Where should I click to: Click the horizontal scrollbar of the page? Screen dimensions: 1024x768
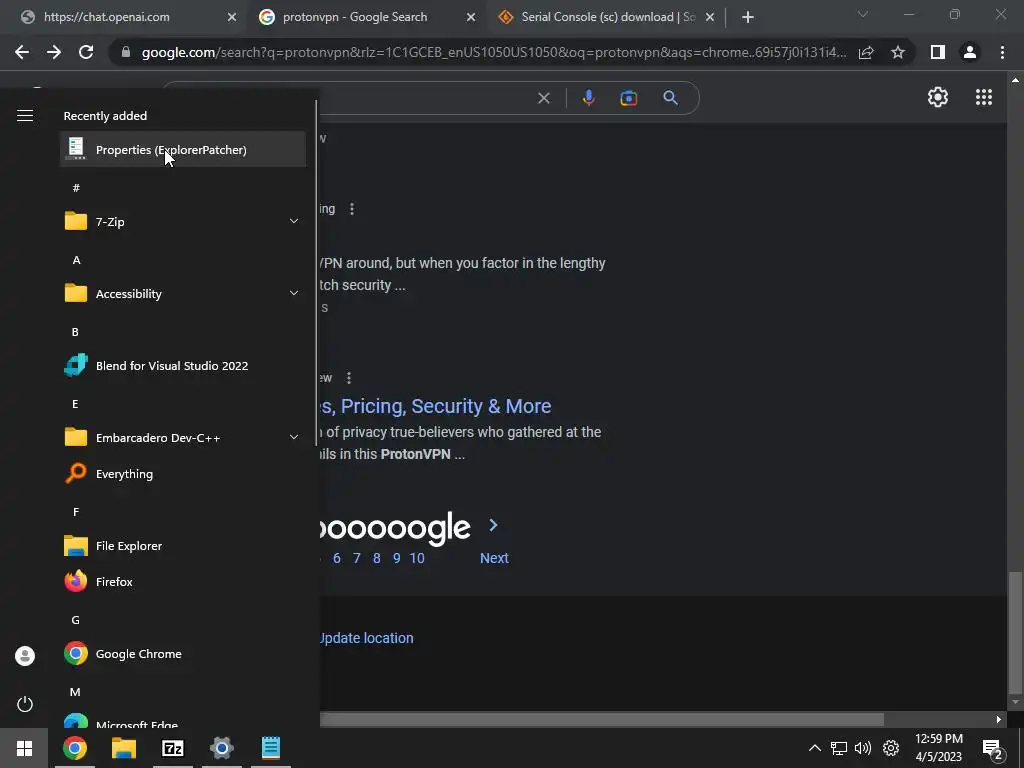point(601,719)
